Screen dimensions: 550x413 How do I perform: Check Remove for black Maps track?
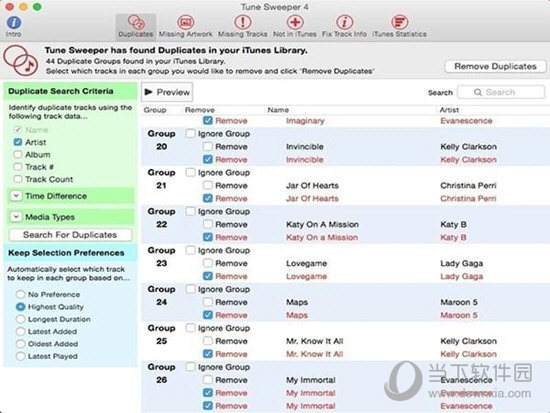pos(208,302)
